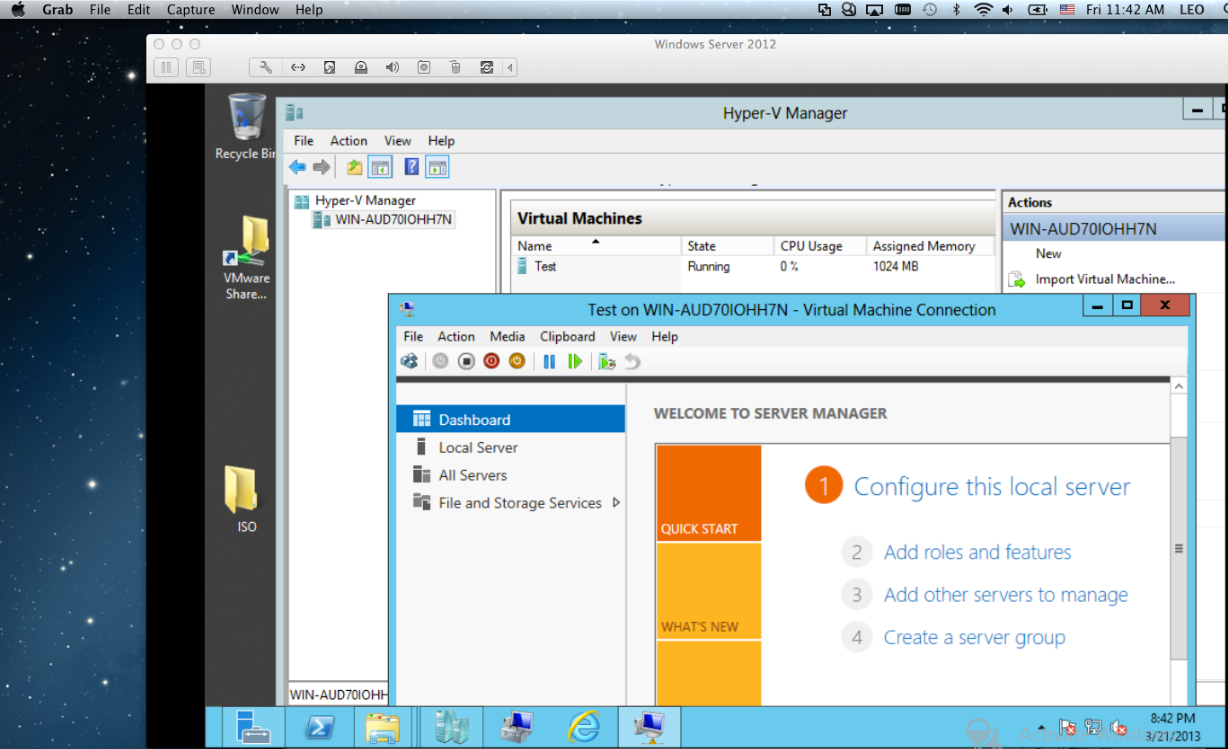The width and height of the screenshot is (1228, 749).
Task: Click scroll up arrow in VM Connection
Action: 1179,386
